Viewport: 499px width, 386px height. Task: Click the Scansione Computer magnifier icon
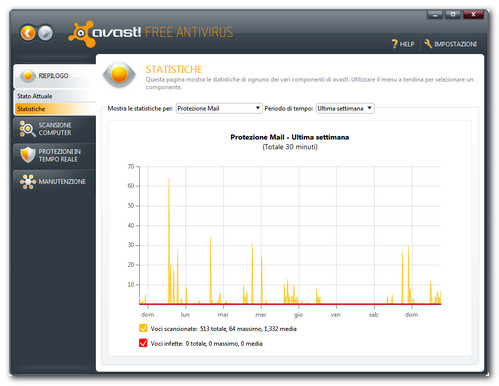point(27,129)
